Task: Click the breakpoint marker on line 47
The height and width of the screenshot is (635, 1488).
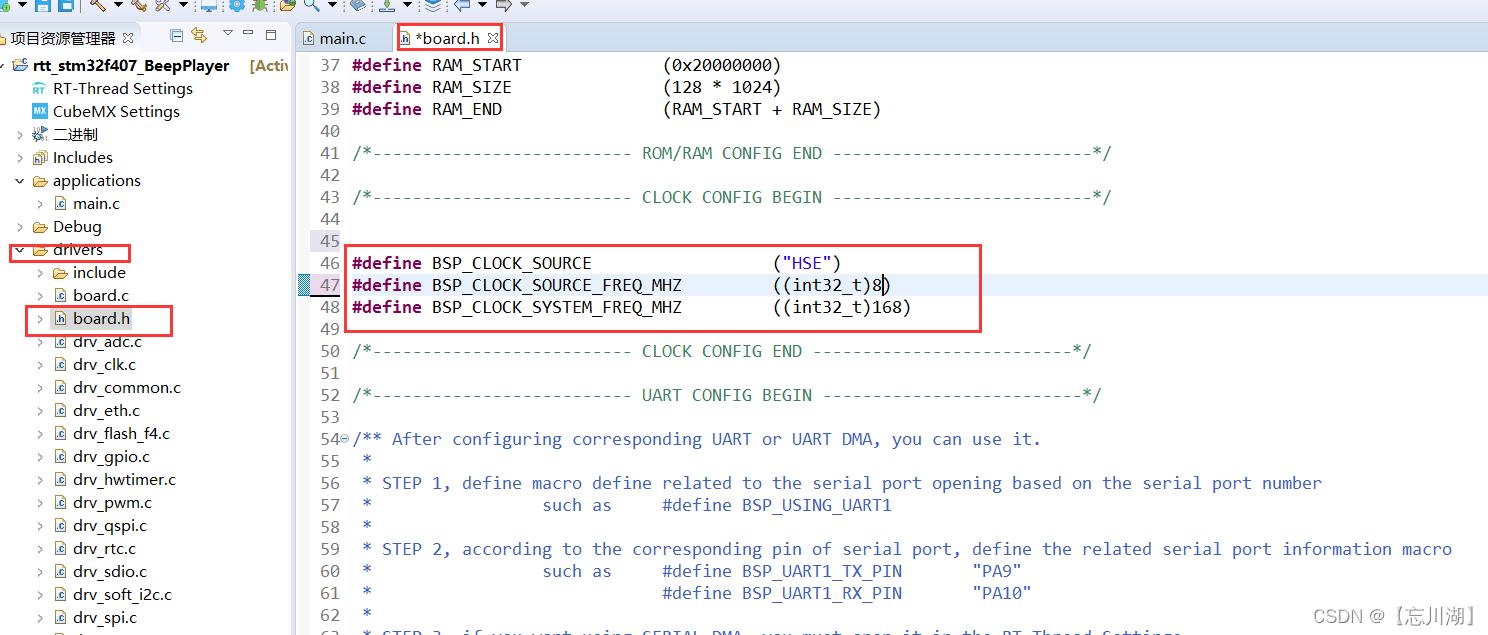Action: coord(302,285)
